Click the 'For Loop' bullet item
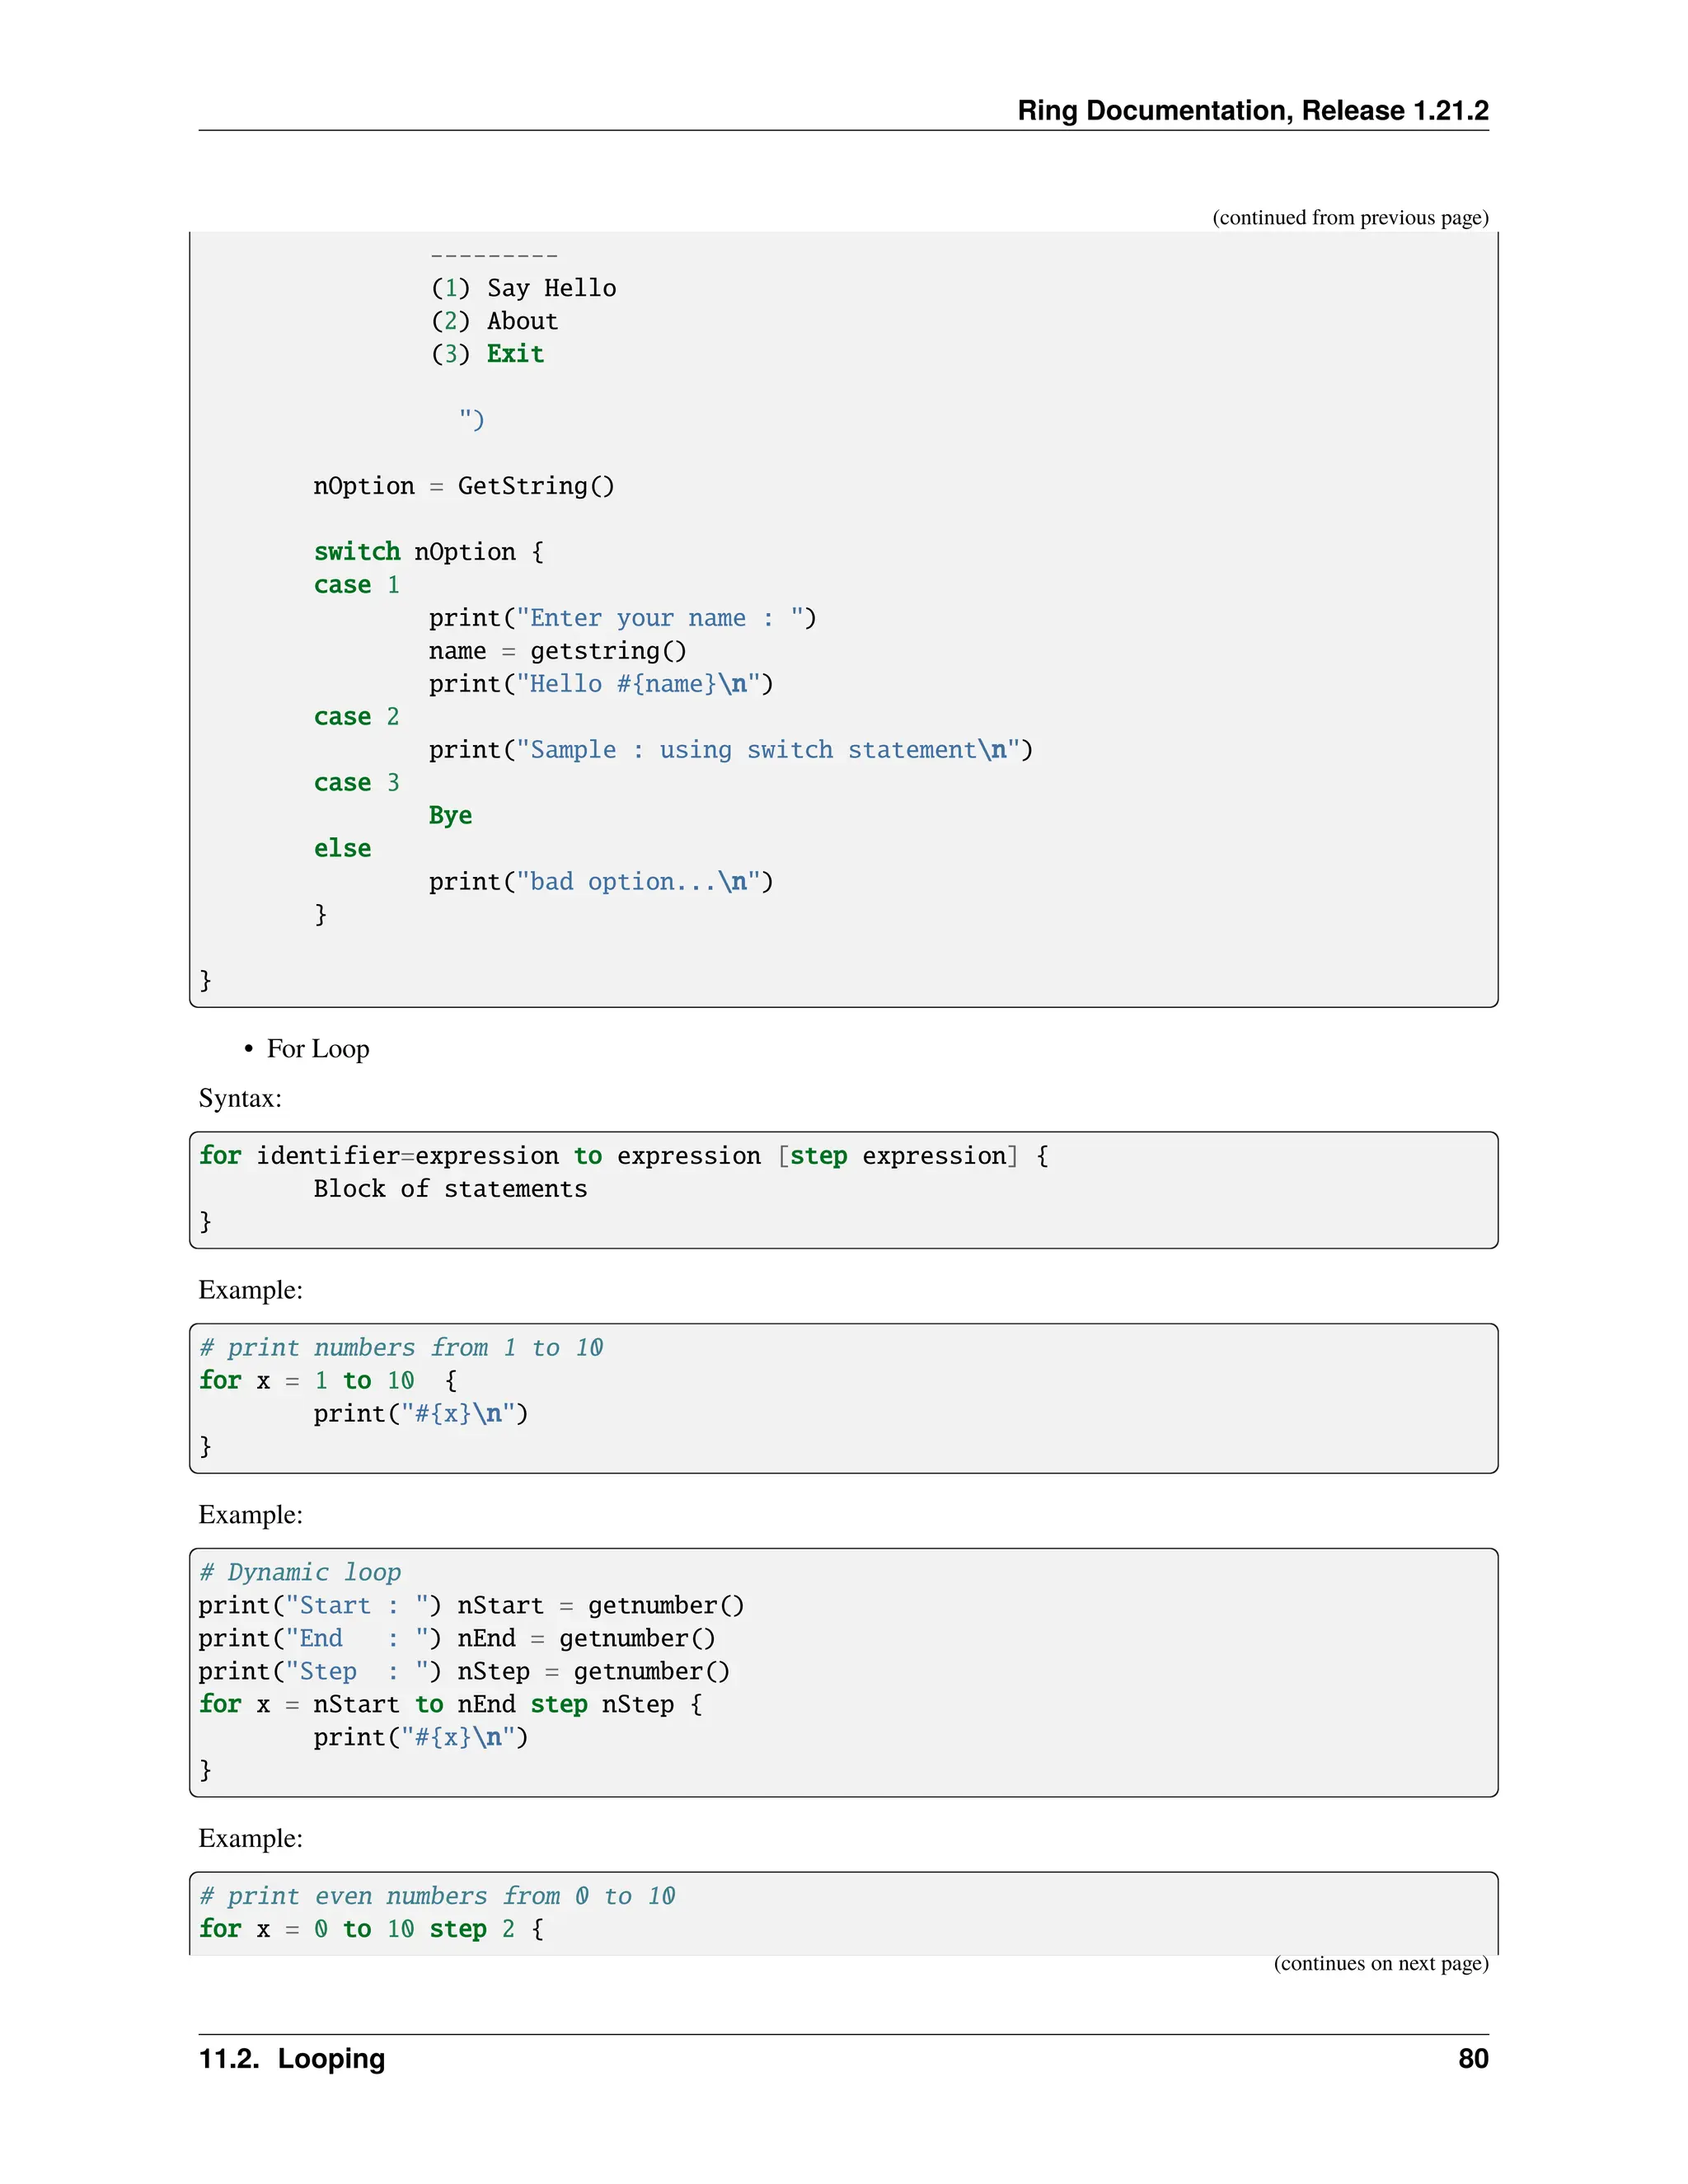This screenshot has height=2184, width=1688. click(x=318, y=1049)
